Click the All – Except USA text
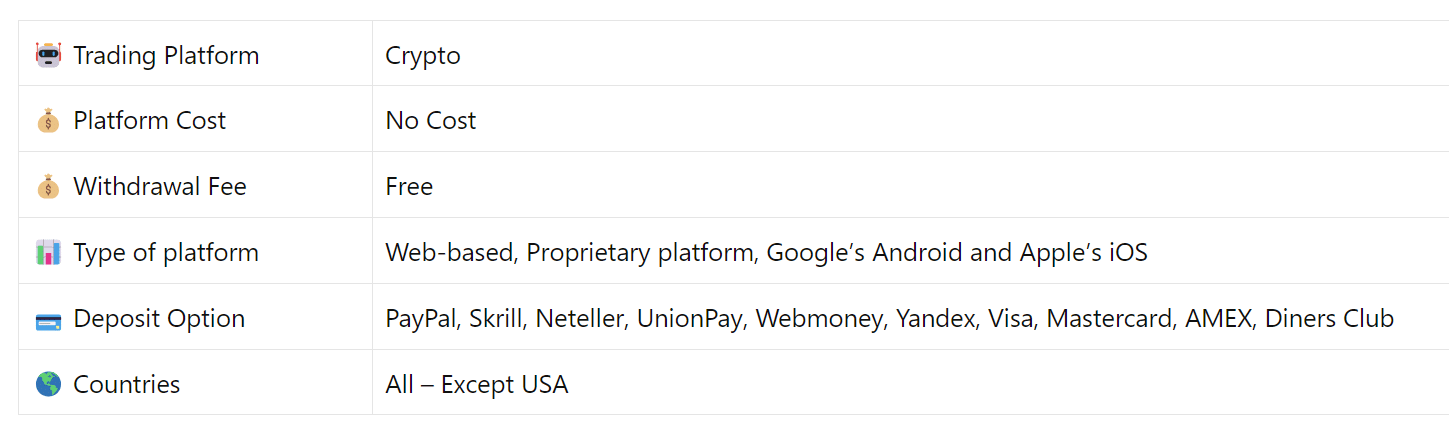This screenshot has height=428, width=1449. click(477, 384)
